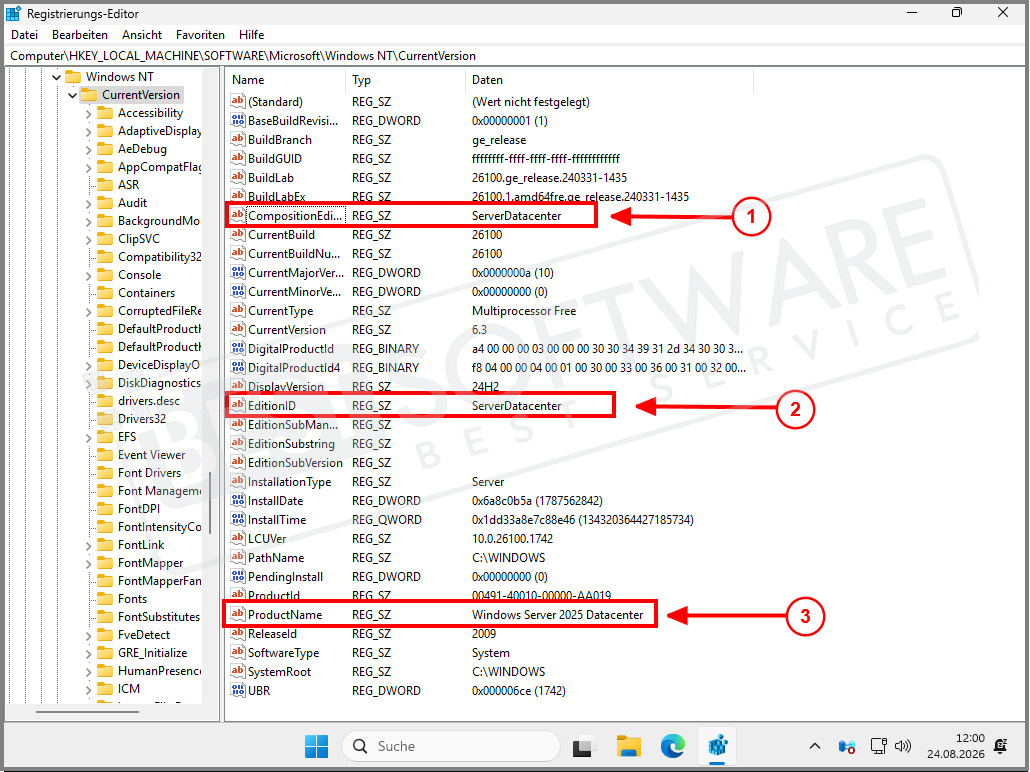Image resolution: width=1030 pixels, height=772 pixels.
Task: Expand the Accessibility key
Action: coord(89,114)
